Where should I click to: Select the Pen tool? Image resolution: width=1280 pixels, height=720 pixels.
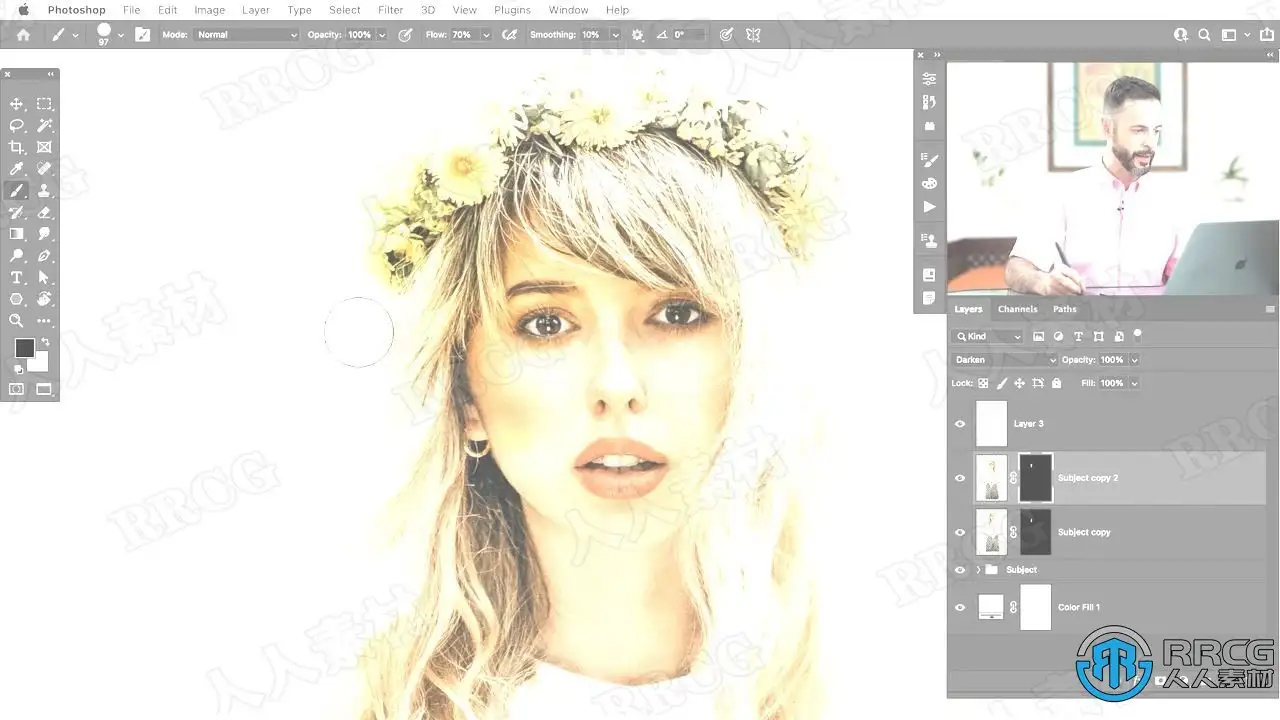(x=44, y=256)
